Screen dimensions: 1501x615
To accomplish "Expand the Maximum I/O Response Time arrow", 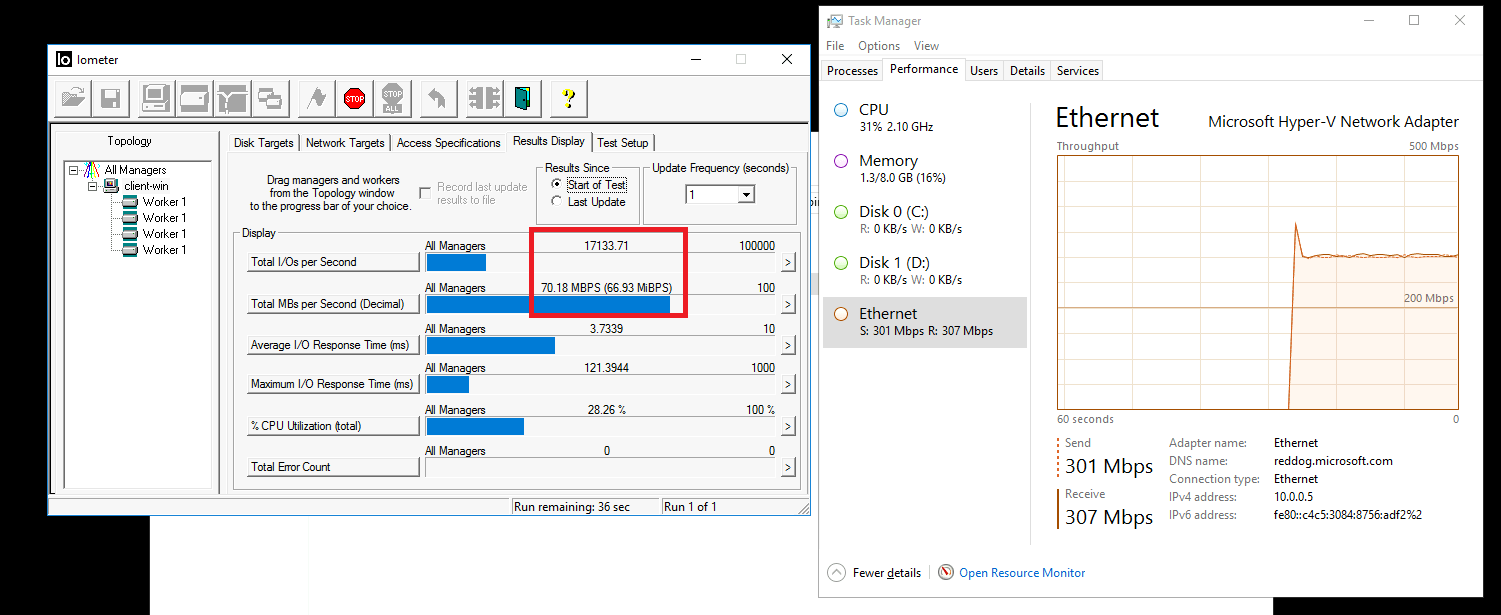I will click(788, 384).
